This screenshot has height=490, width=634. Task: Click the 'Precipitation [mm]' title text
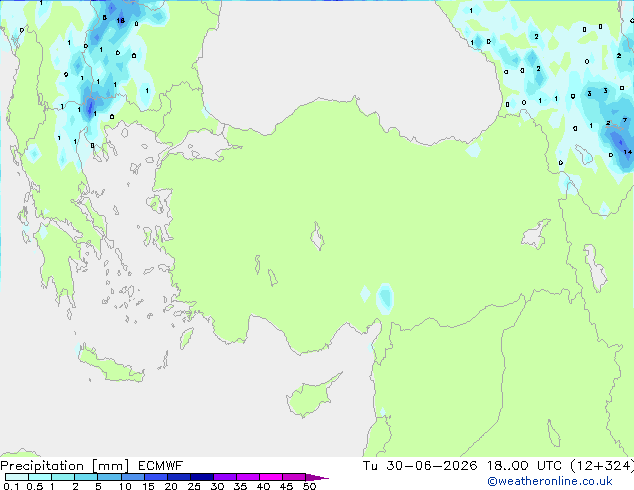(64, 466)
